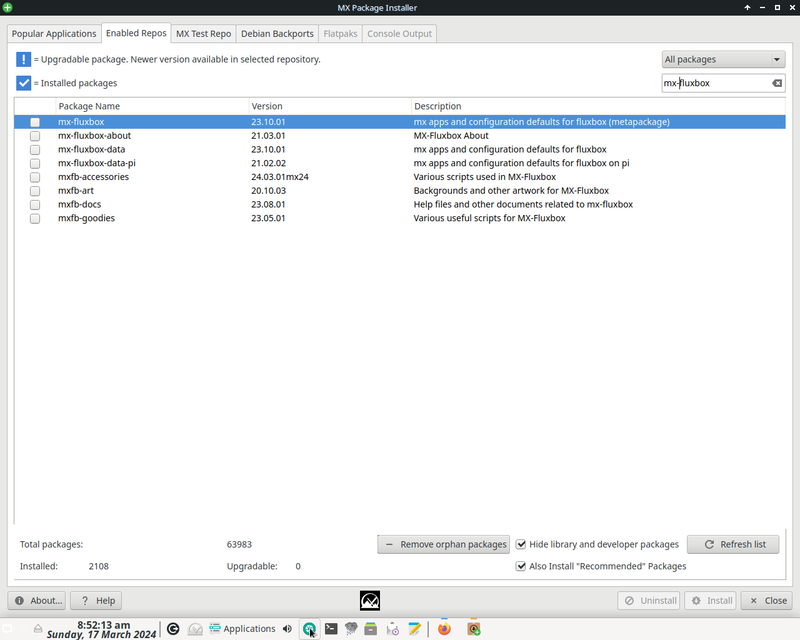Select the mxfb-art package name
Viewport: 800px width, 640px height.
[x=76, y=190]
